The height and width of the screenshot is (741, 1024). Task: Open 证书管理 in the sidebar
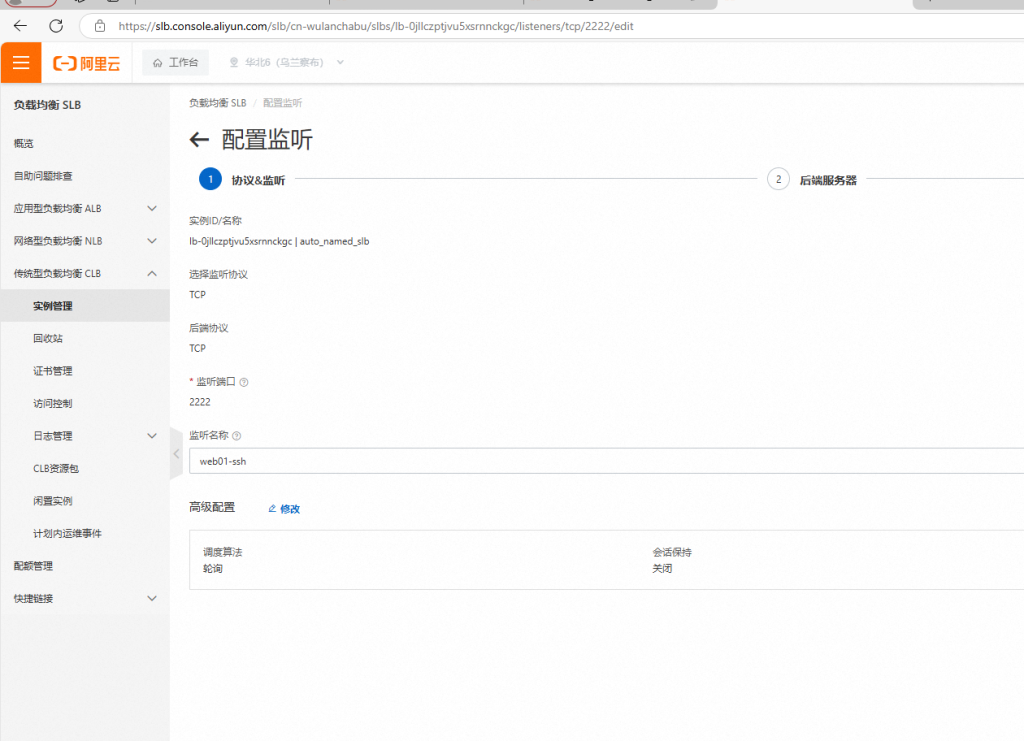(53, 371)
